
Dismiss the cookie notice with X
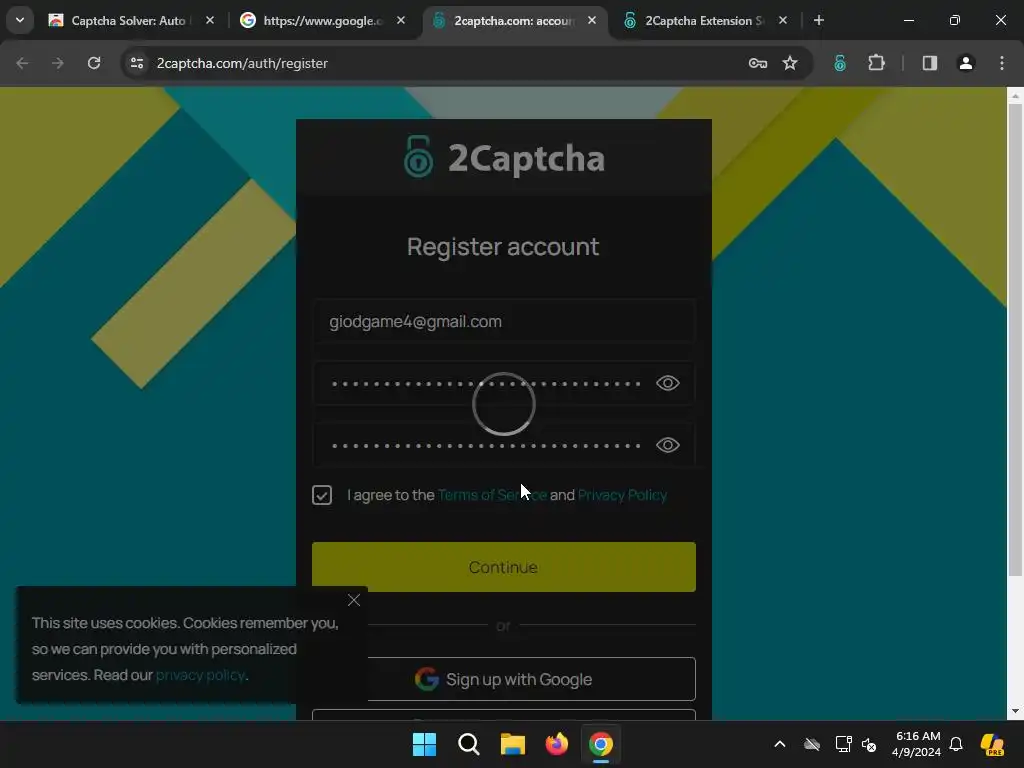354,600
